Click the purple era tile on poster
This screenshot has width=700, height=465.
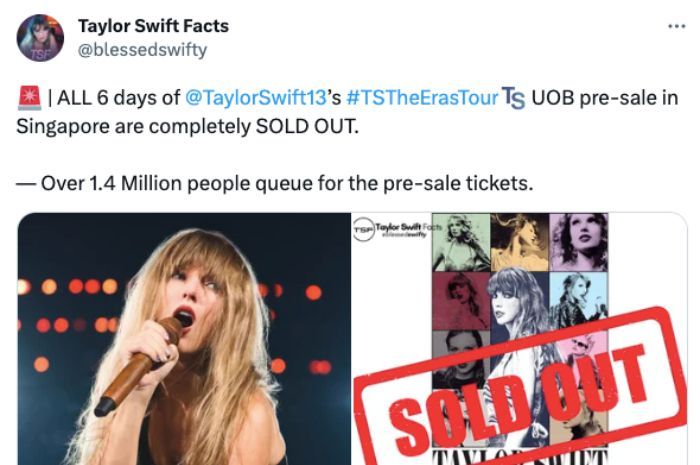click(579, 242)
